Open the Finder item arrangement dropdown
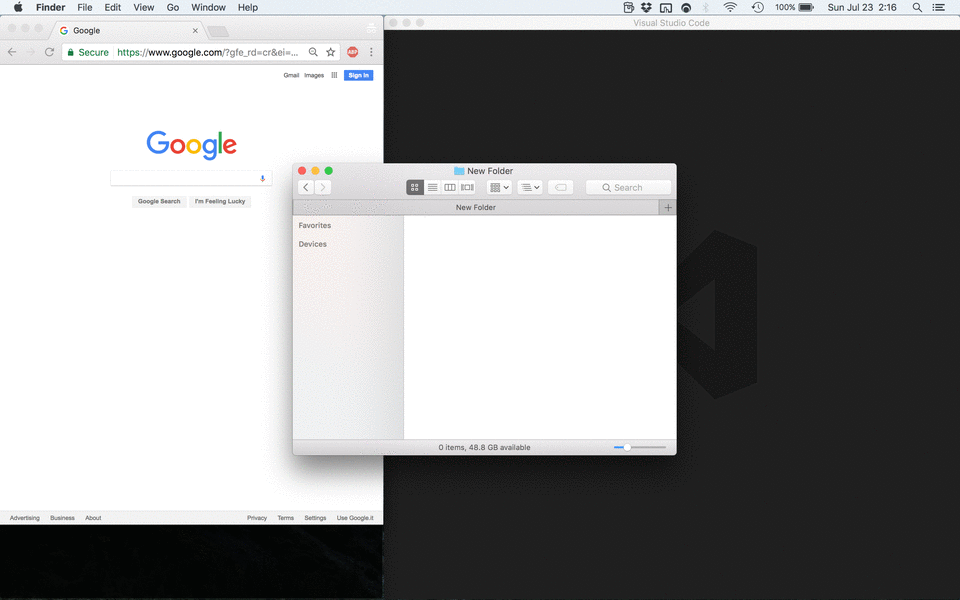 click(499, 187)
